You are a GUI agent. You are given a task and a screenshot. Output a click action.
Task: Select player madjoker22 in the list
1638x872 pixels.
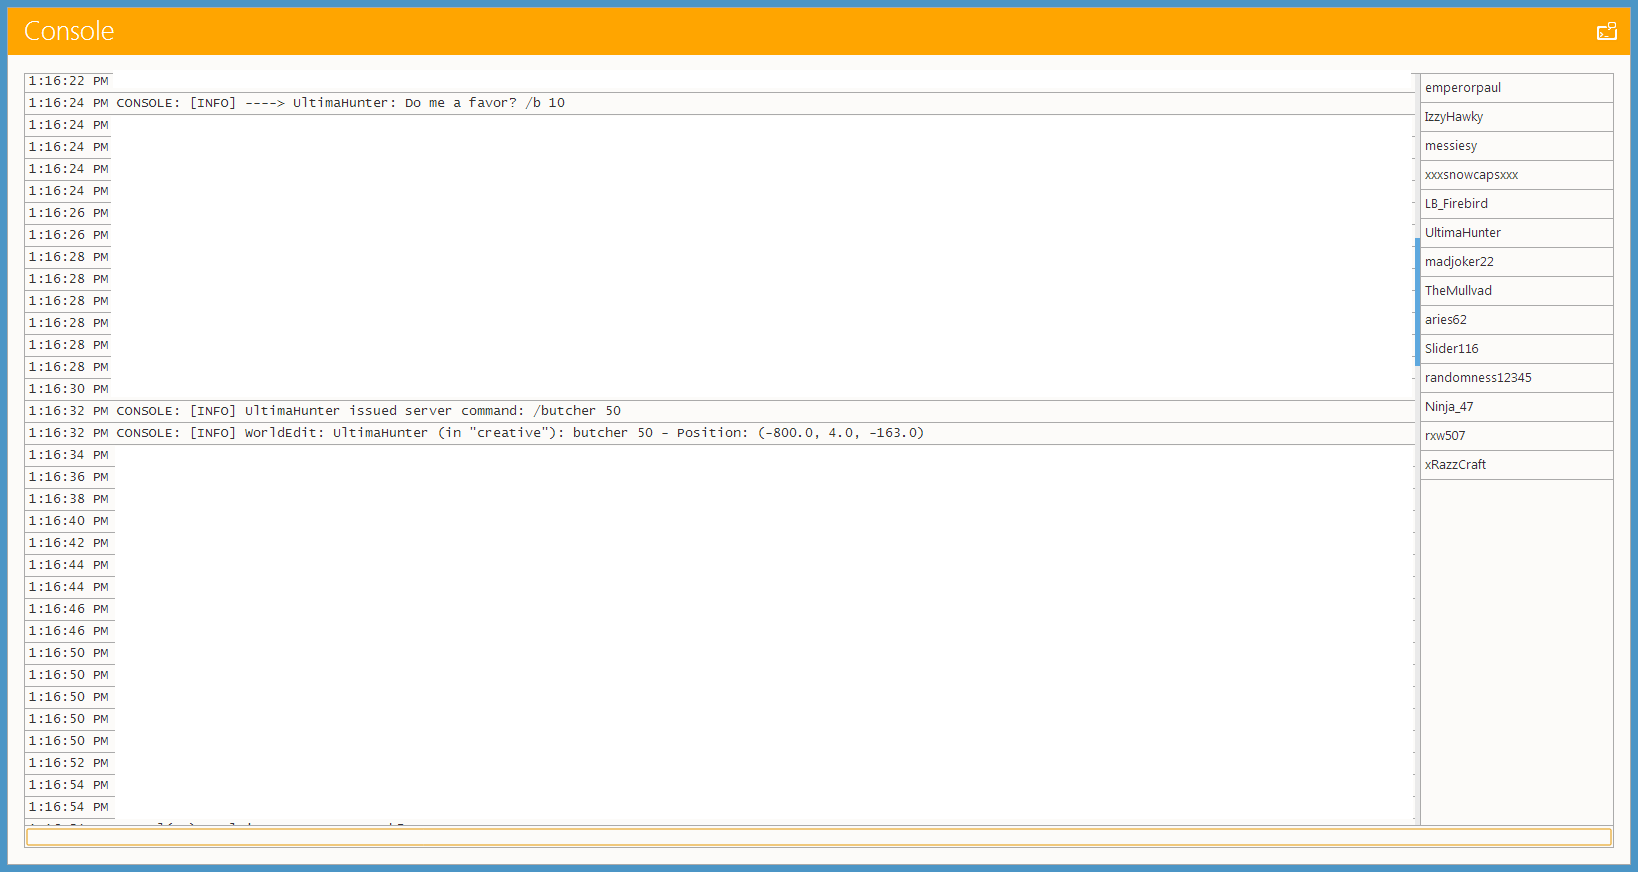[x=1516, y=262]
